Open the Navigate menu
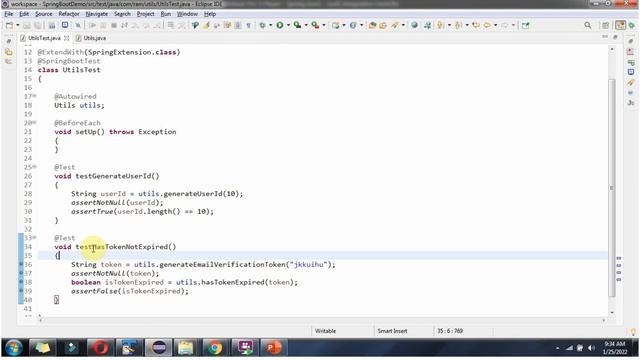This screenshot has width=640, height=360. point(97,14)
